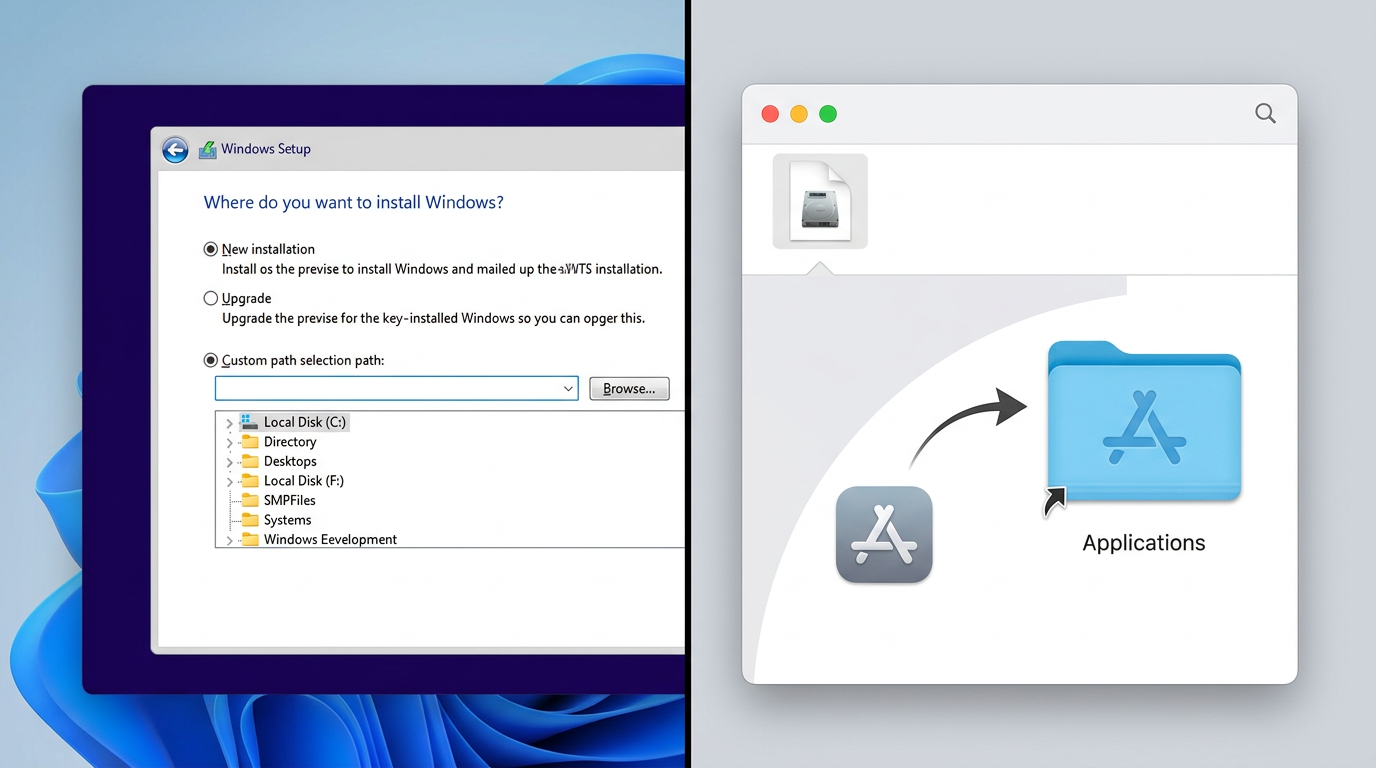
Task: Click the Directory folder icon
Action: click(250, 442)
